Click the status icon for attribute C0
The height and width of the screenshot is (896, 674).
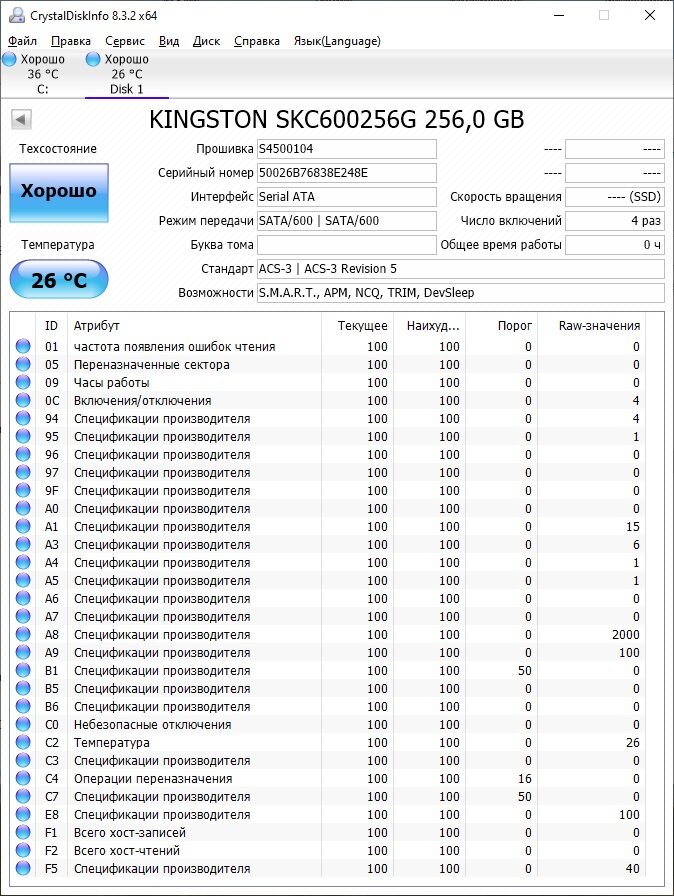tap(23, 724)
